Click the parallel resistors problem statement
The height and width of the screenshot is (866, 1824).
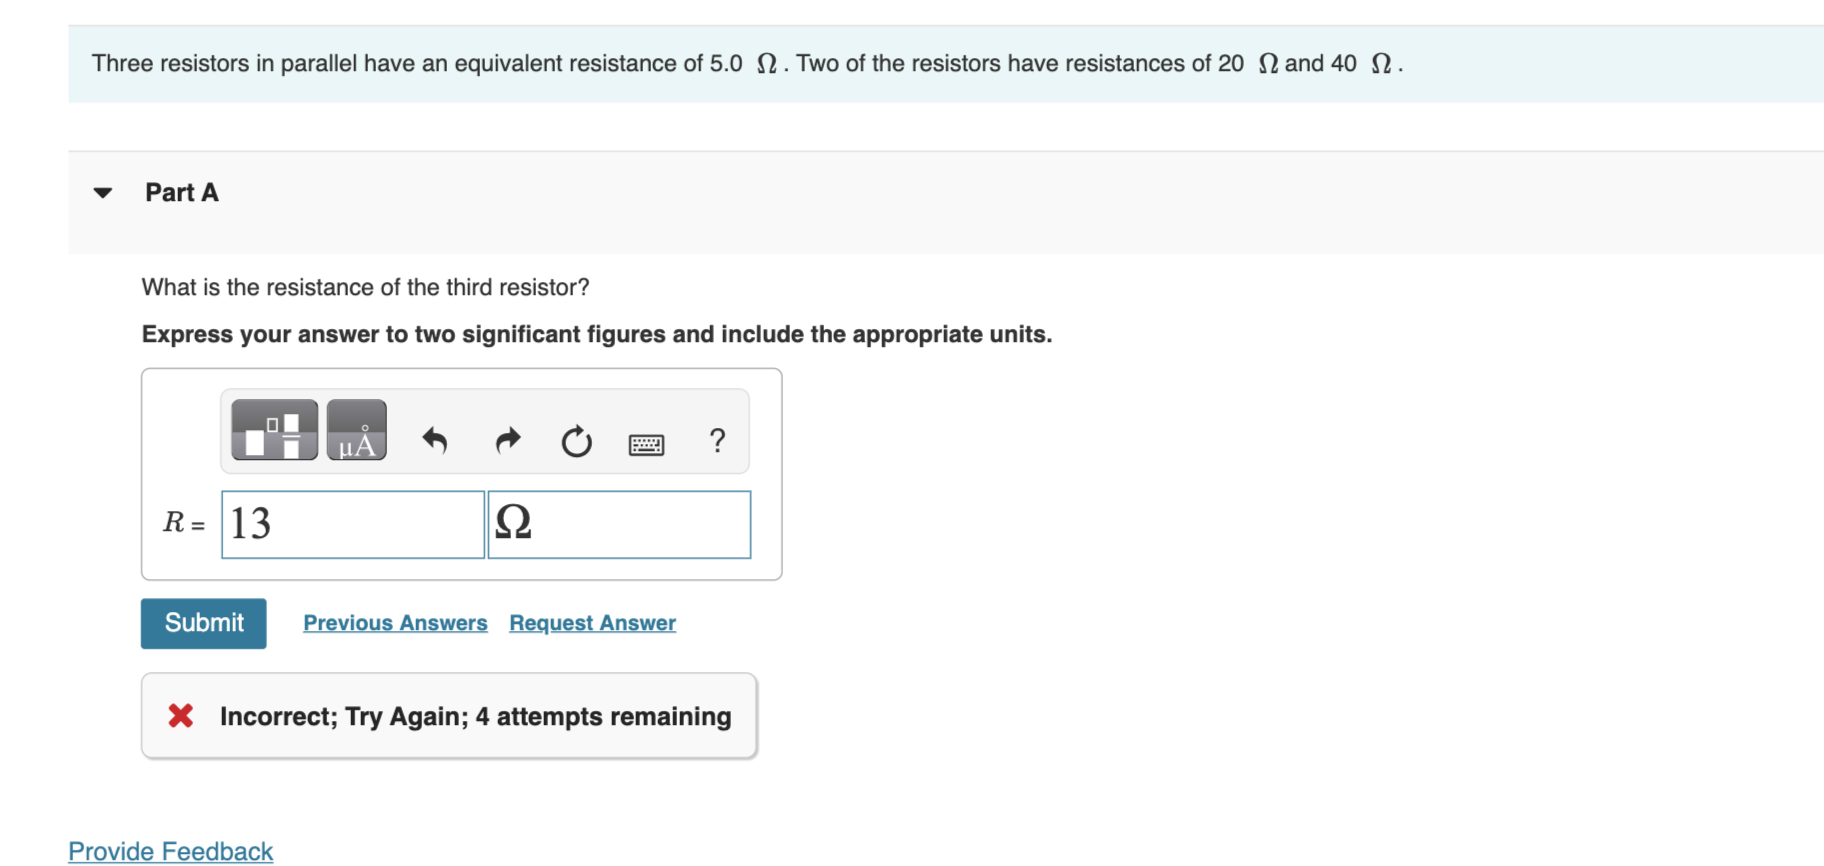click(747, 64)
